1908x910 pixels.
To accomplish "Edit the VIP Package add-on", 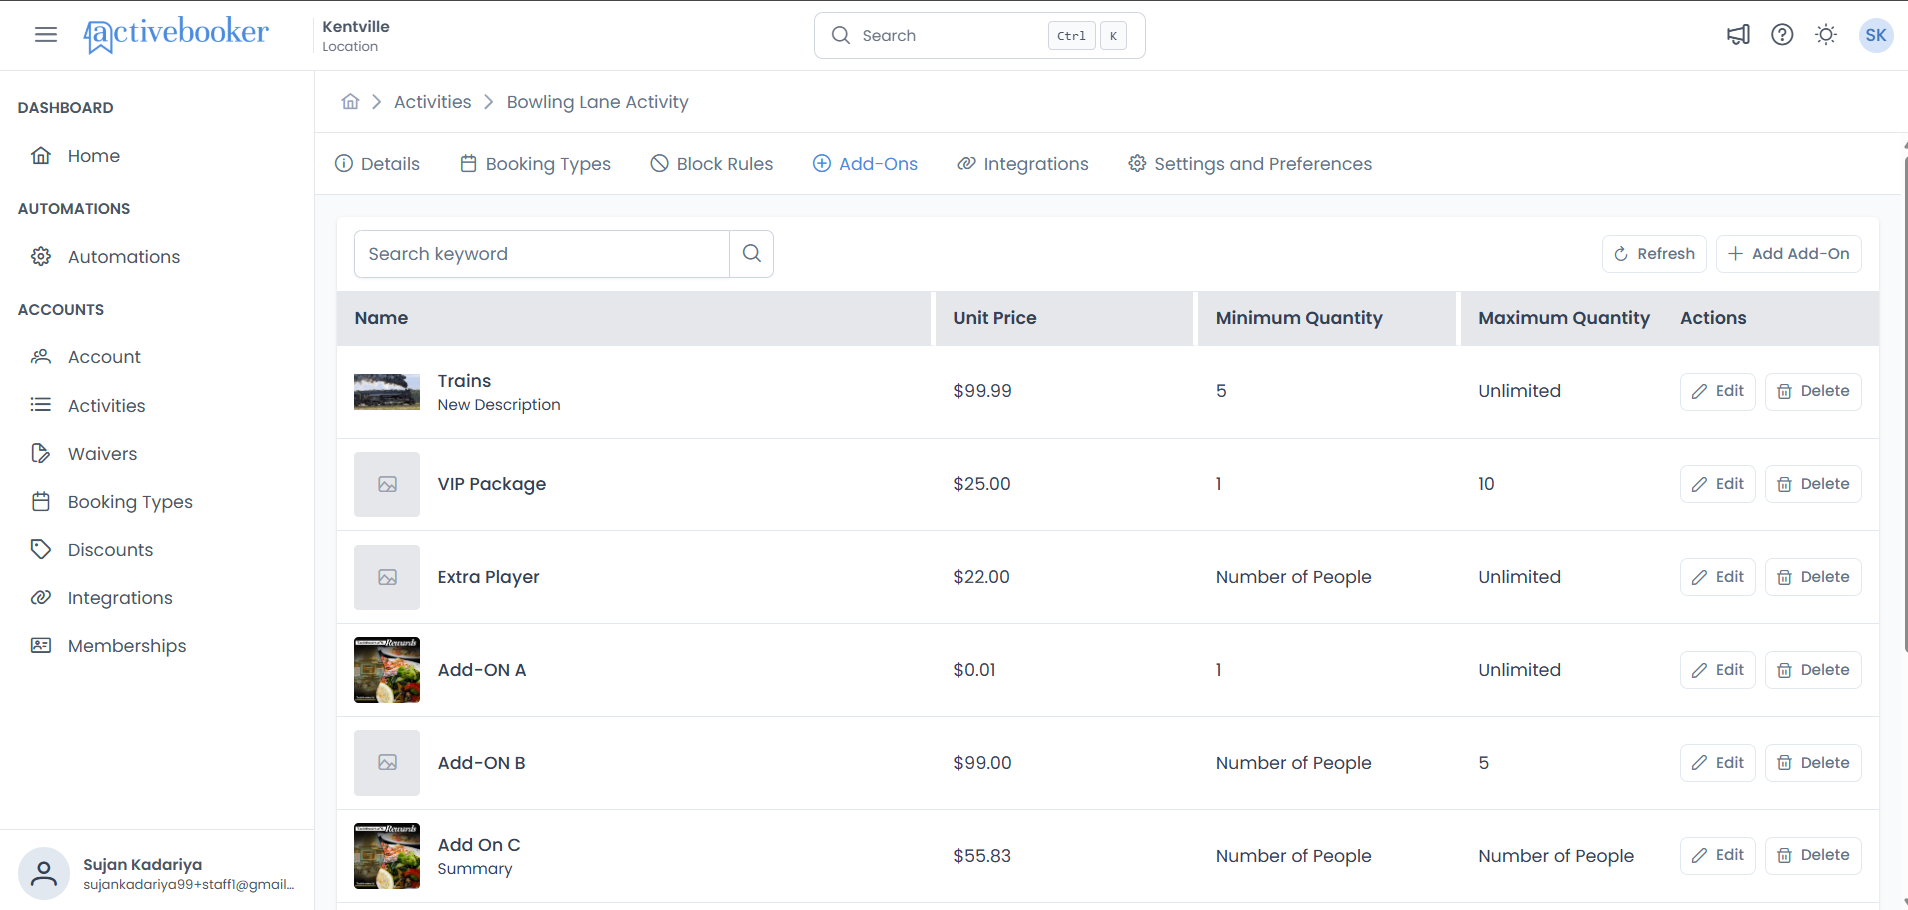I will (x=1718, y=484).
